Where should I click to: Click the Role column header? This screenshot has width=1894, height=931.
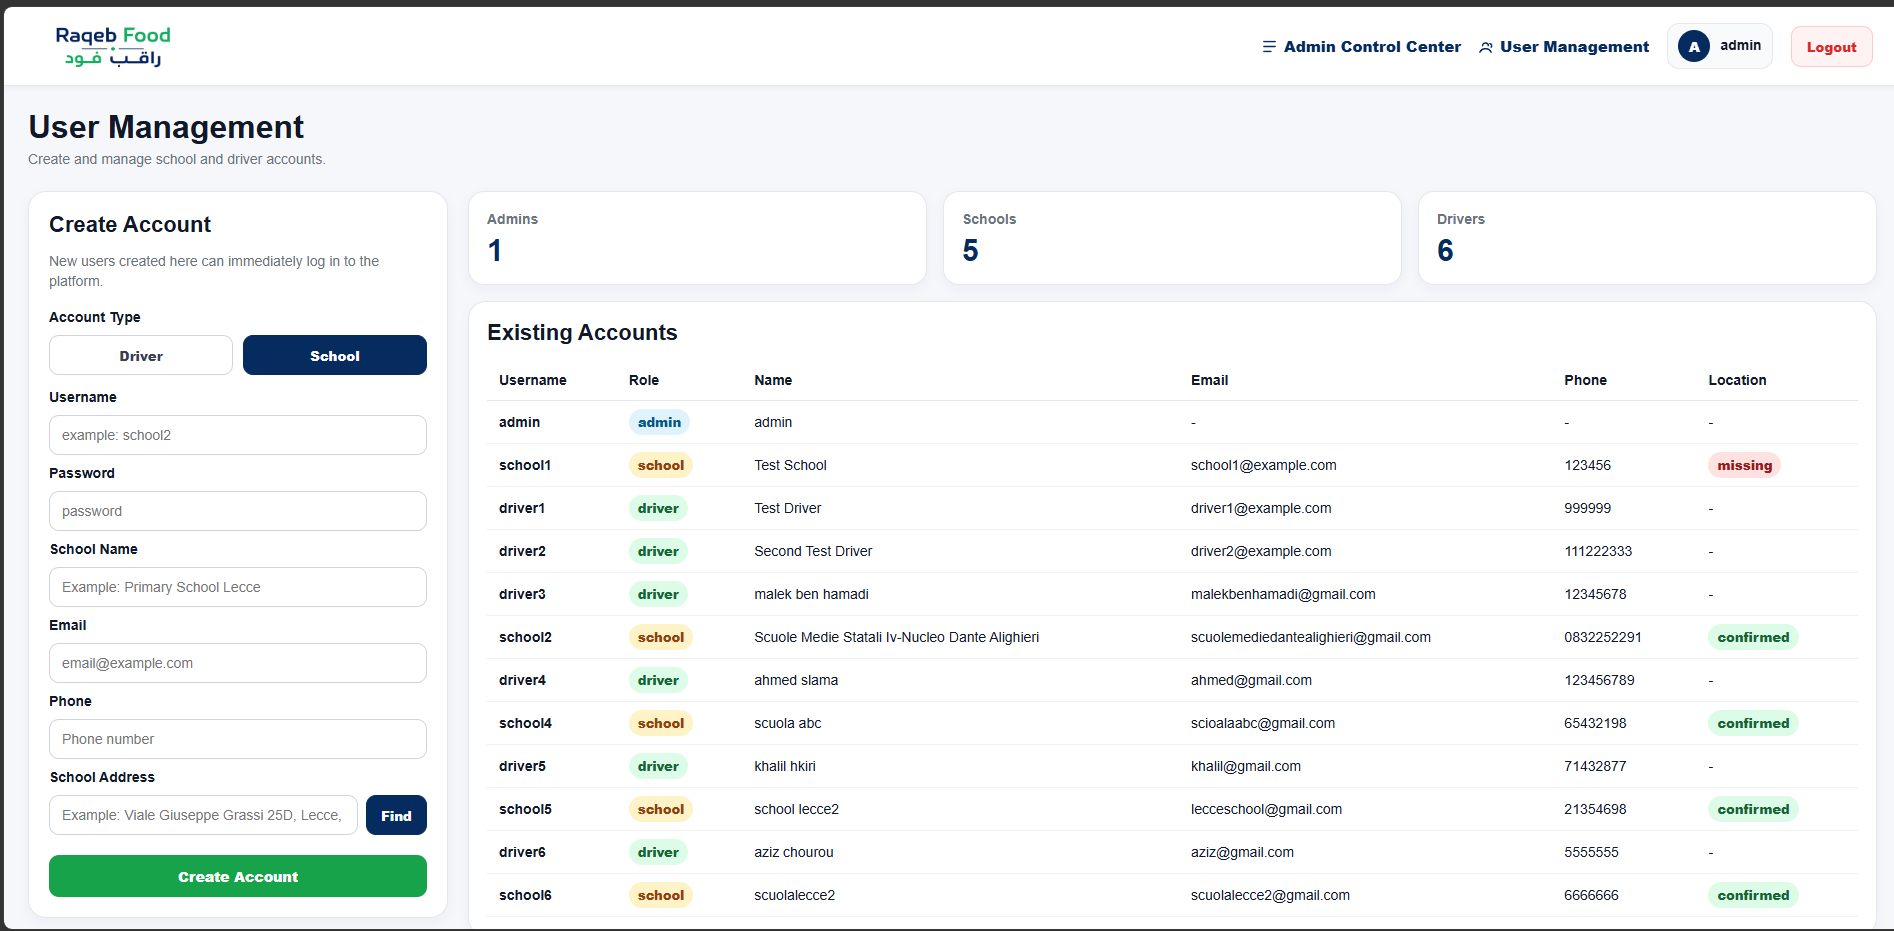644,380
